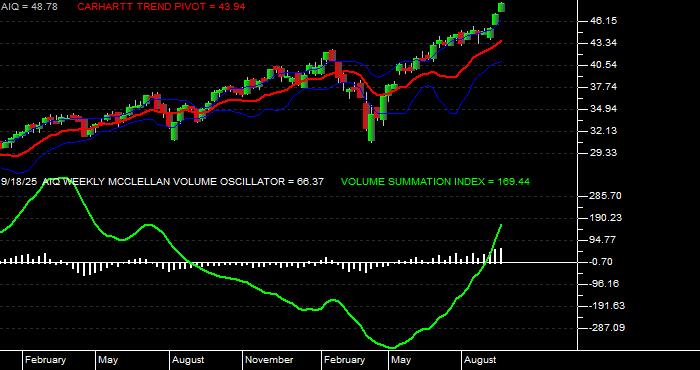Click the red trend pivot line's latest endpoint
700x370 pixels.
point(501,41)
